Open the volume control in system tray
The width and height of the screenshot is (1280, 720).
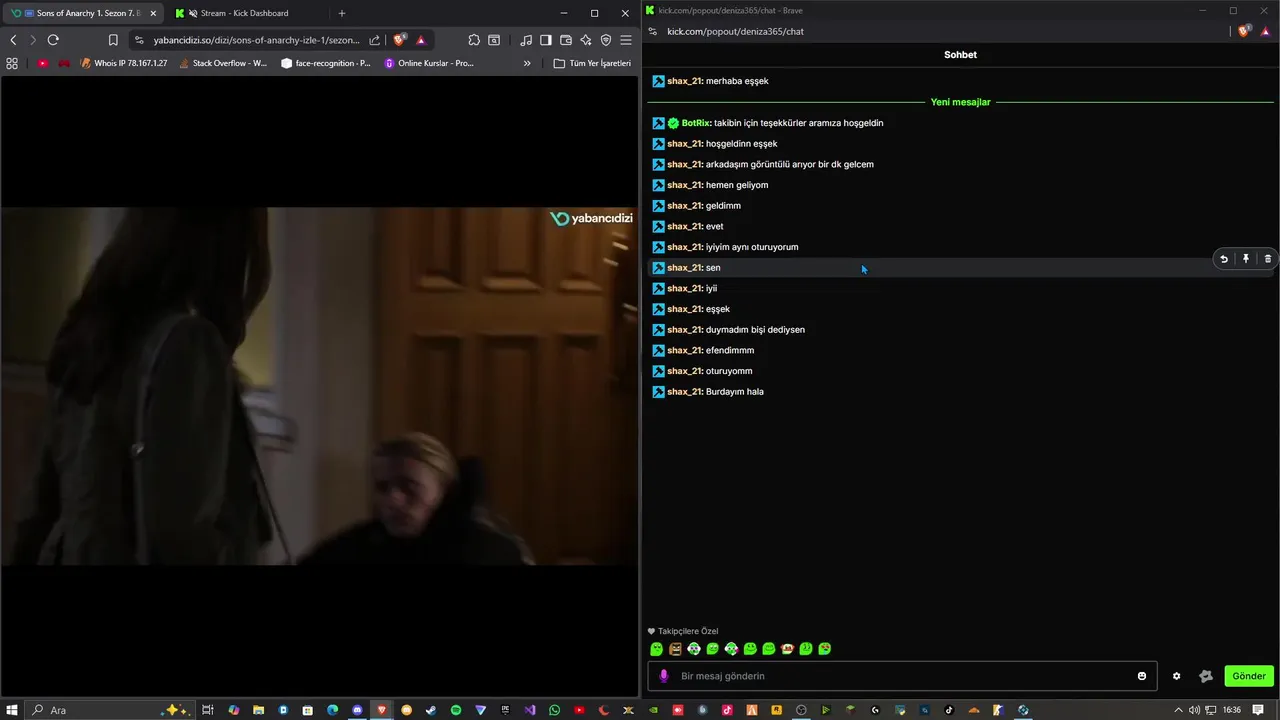point(1194,710)
